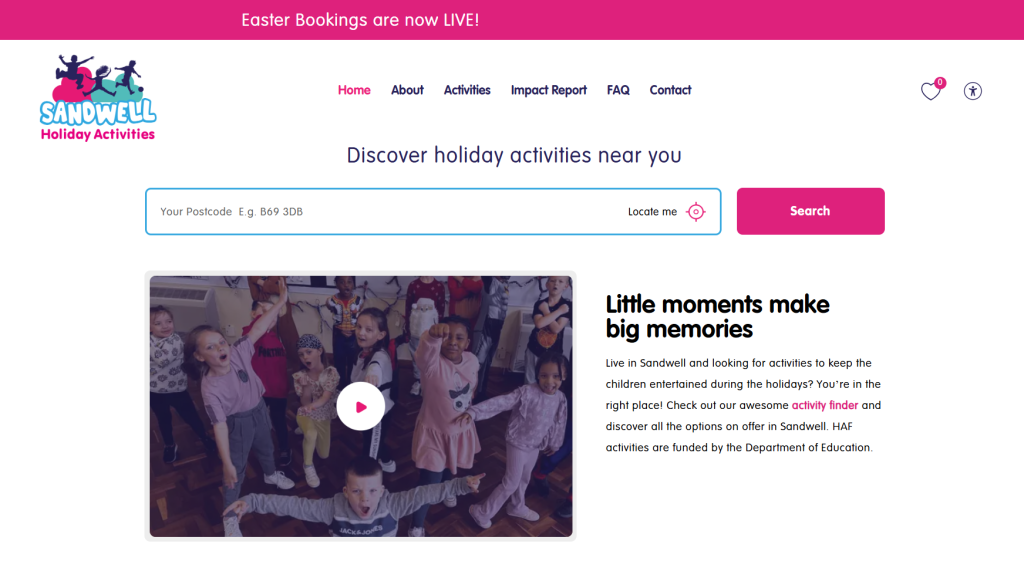Viewport: 1024px width, 578px height.
Task: Click the Locate me text
Action: pyautogui.click(x=652, y=212)
